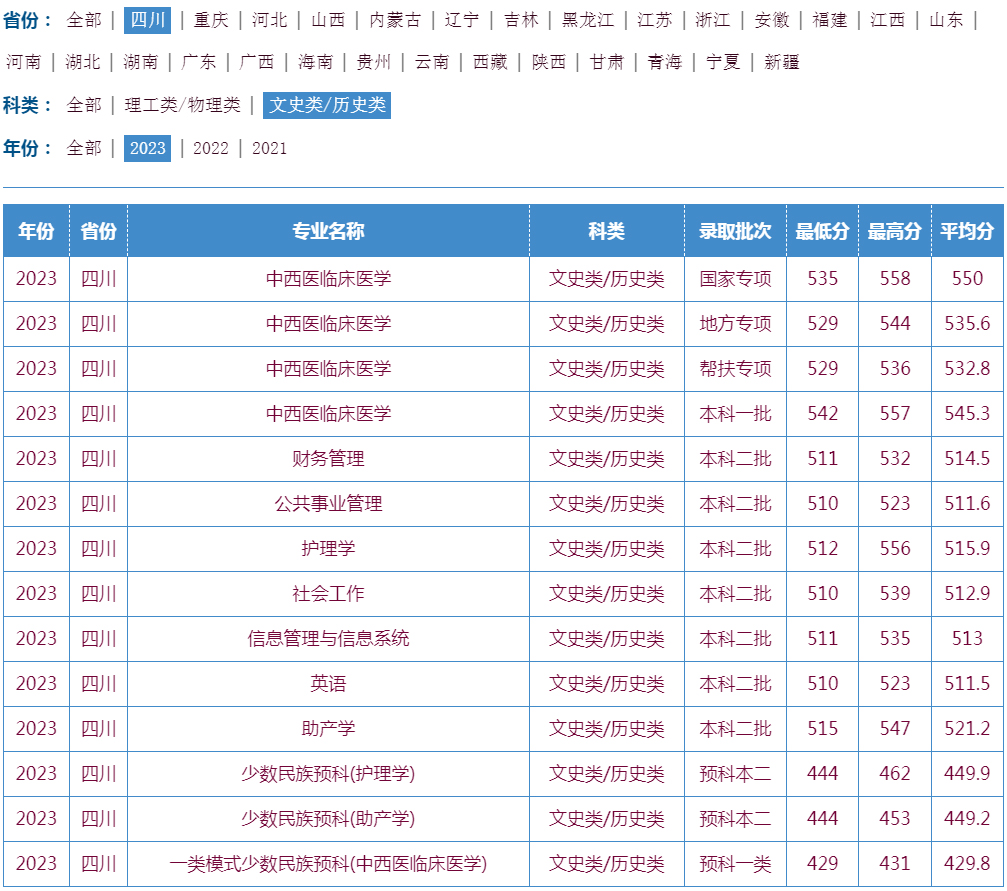Select the 四川 province filter

tap(148, 21)
